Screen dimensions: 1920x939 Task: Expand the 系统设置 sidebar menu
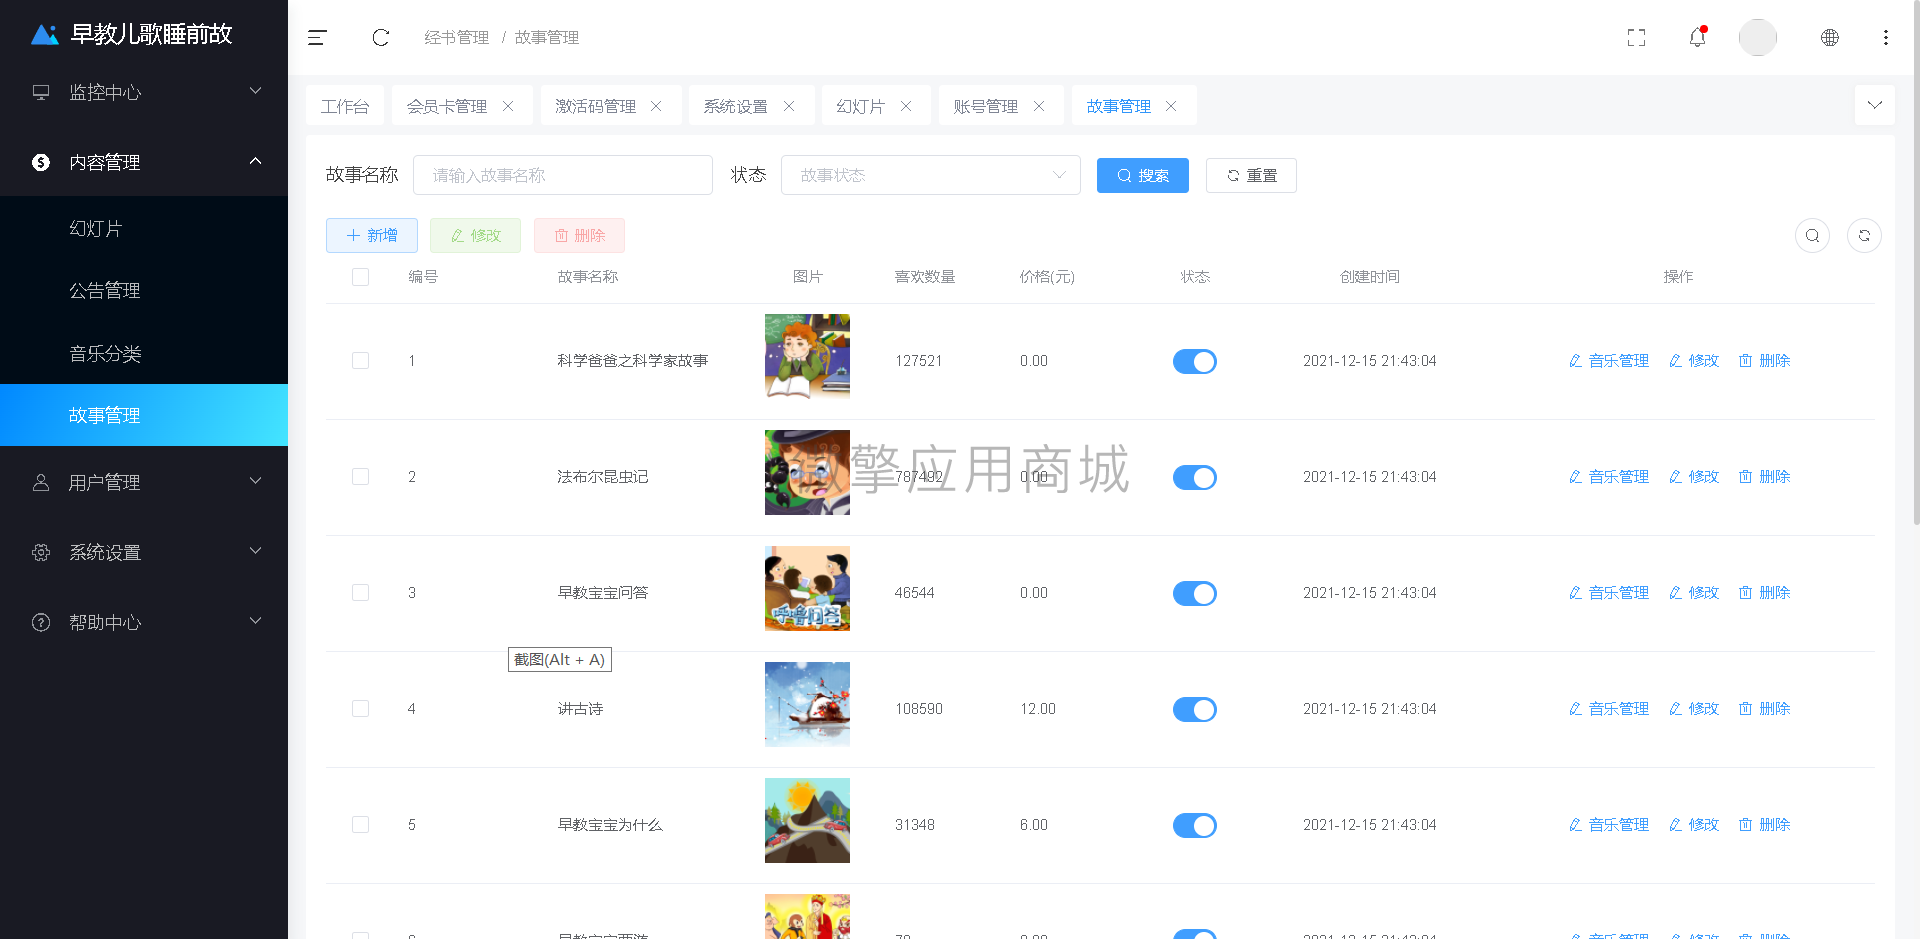[144, 552]
